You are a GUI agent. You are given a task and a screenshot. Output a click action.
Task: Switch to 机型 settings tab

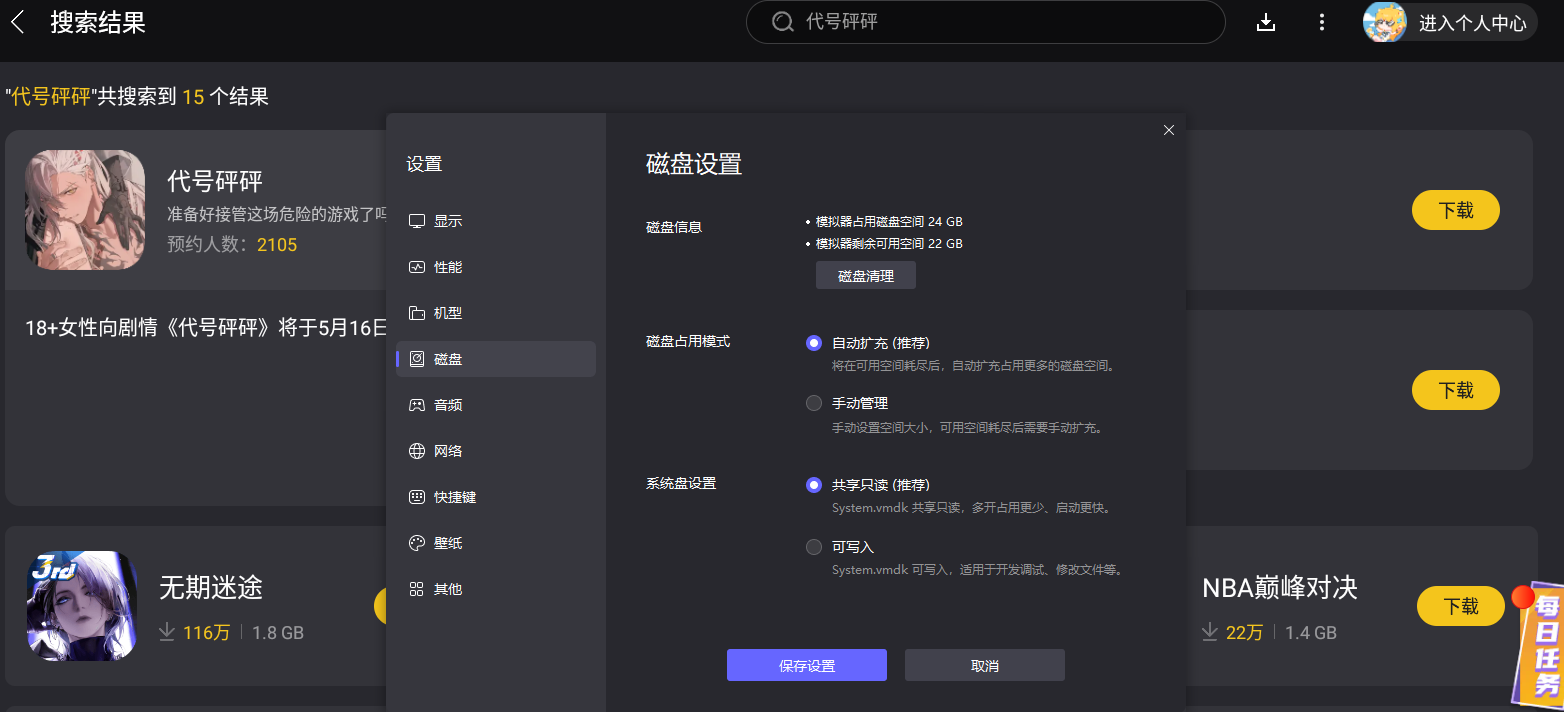(x=496, y=313)
